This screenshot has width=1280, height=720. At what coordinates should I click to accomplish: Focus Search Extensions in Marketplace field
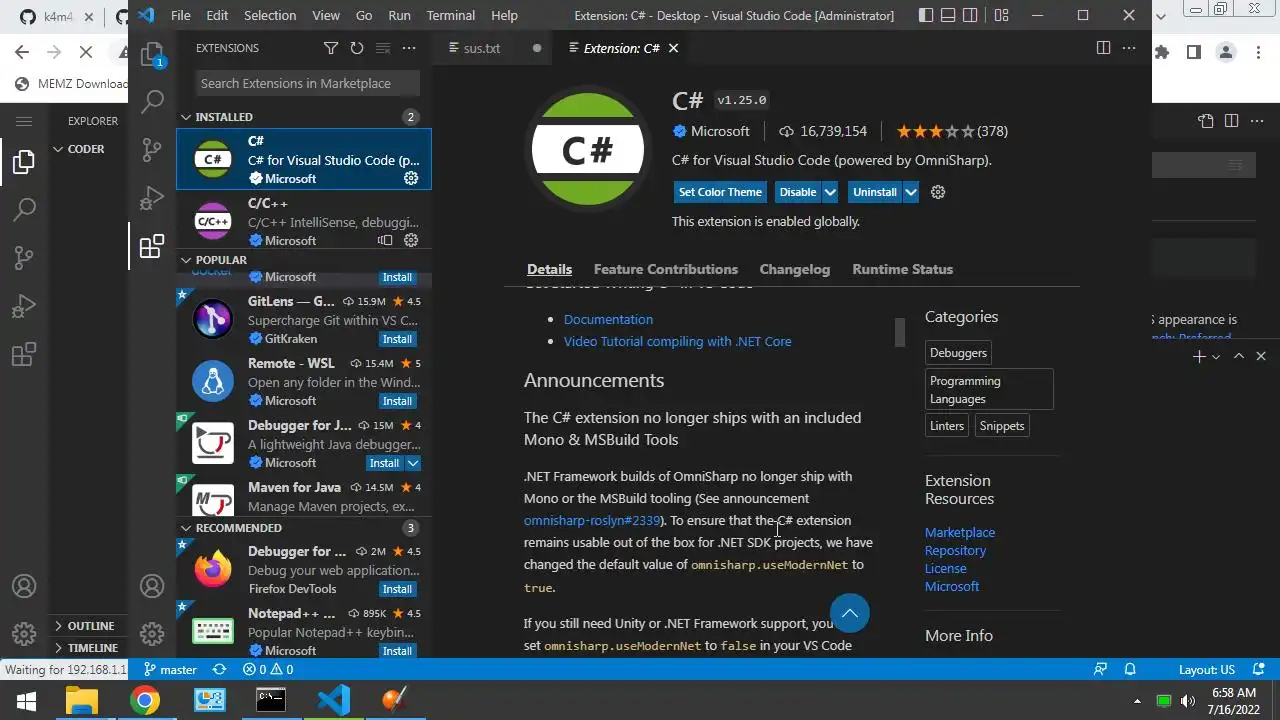click(x=305, y=83)
